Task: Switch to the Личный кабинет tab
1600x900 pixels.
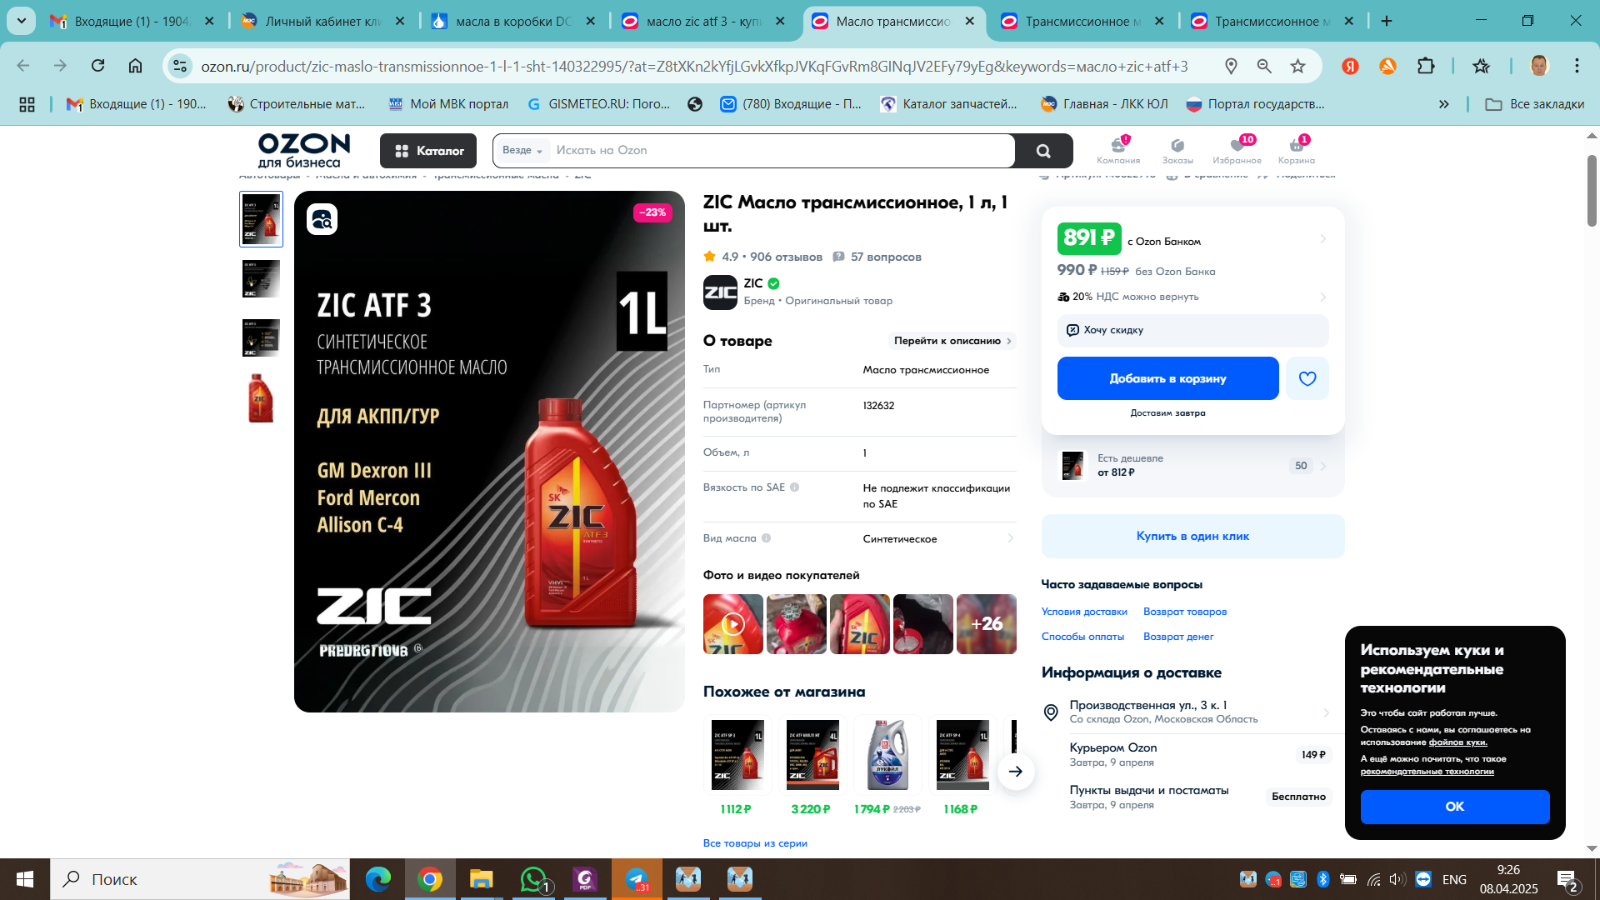Action: (322, 21)
